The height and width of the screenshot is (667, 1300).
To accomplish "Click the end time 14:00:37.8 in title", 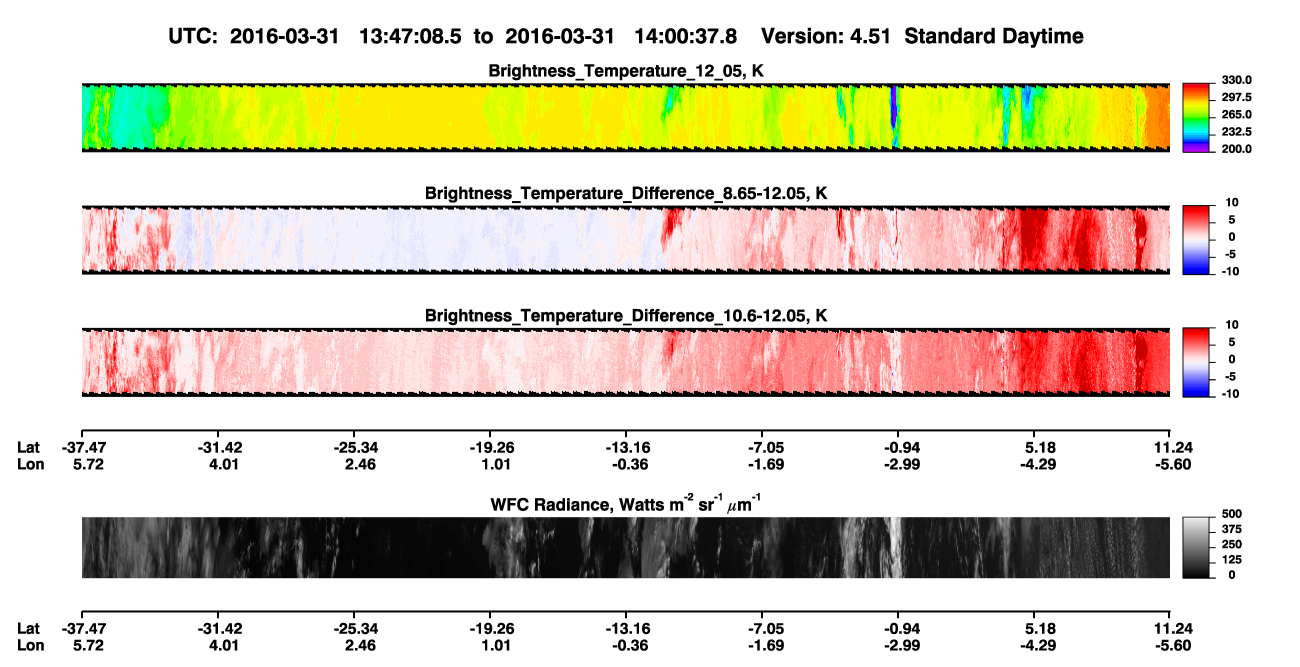I will tap(685, 37).
